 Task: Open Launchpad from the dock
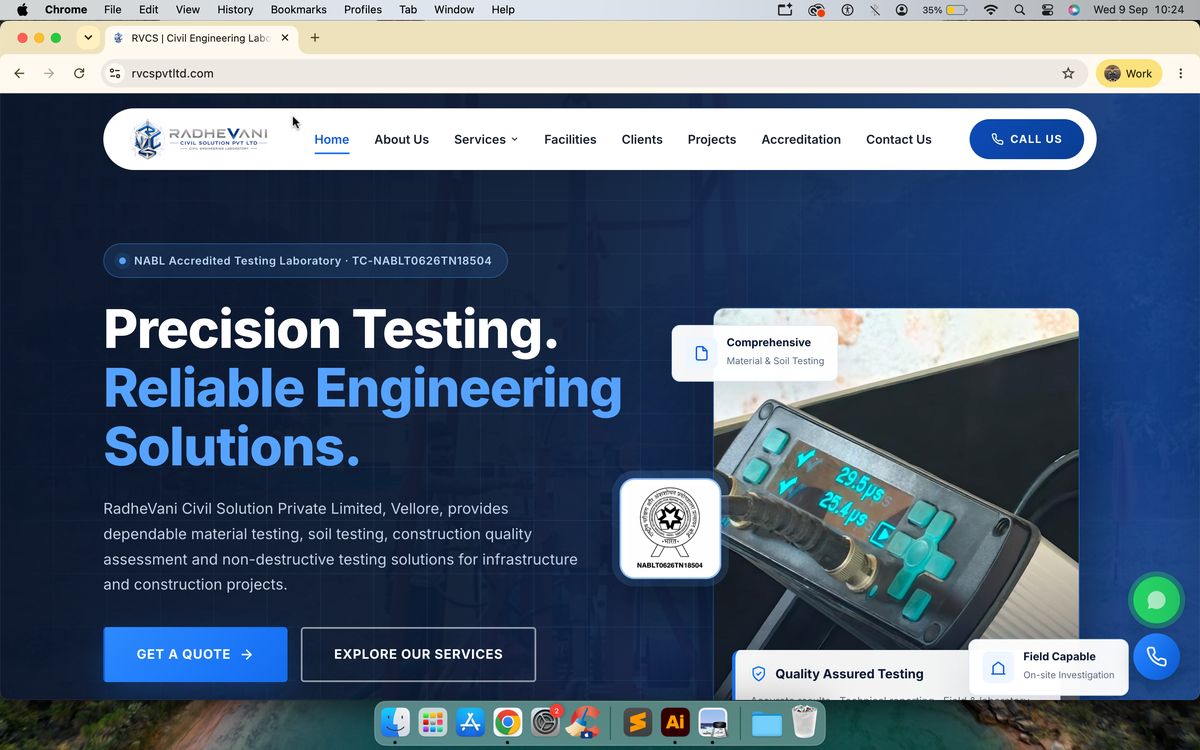pos(432,722)
